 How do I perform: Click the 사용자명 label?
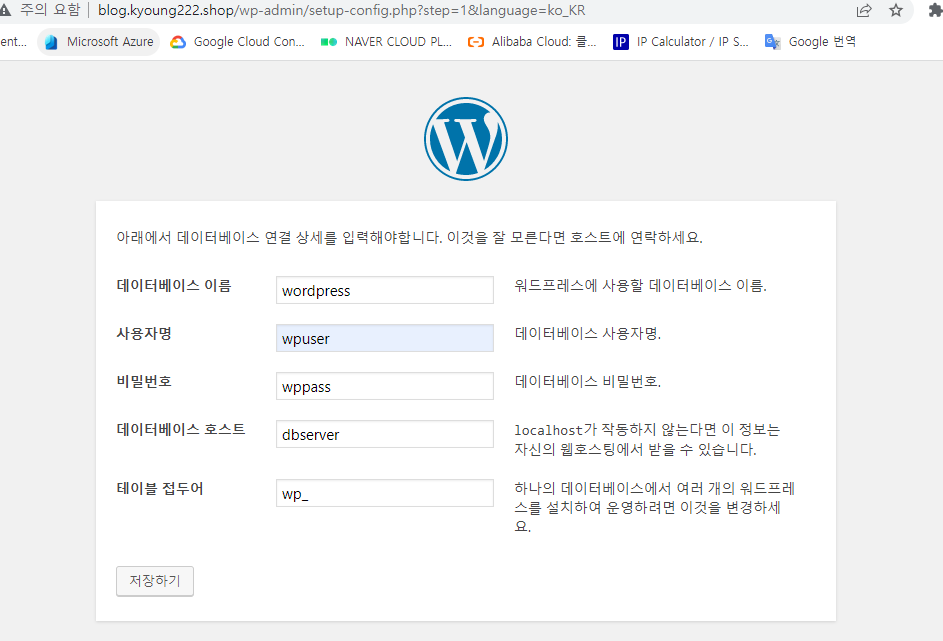coord(144,333)
